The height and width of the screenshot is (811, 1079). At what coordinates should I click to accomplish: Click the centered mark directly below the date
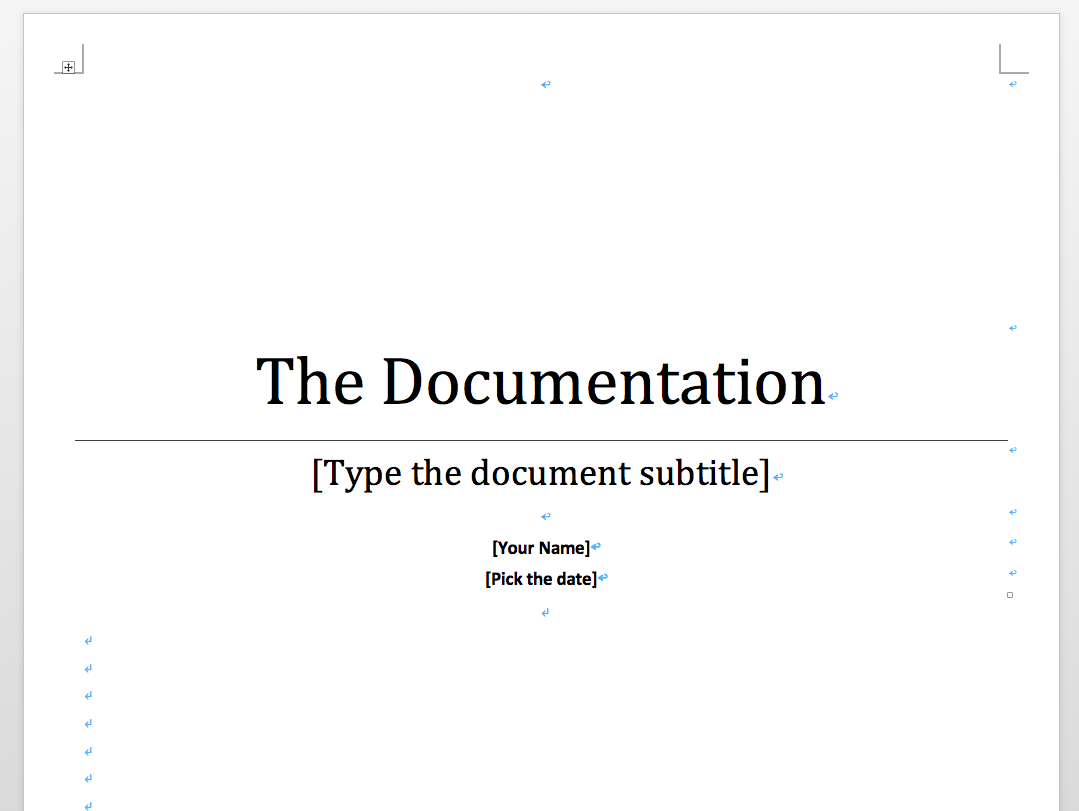click(545, 612)
